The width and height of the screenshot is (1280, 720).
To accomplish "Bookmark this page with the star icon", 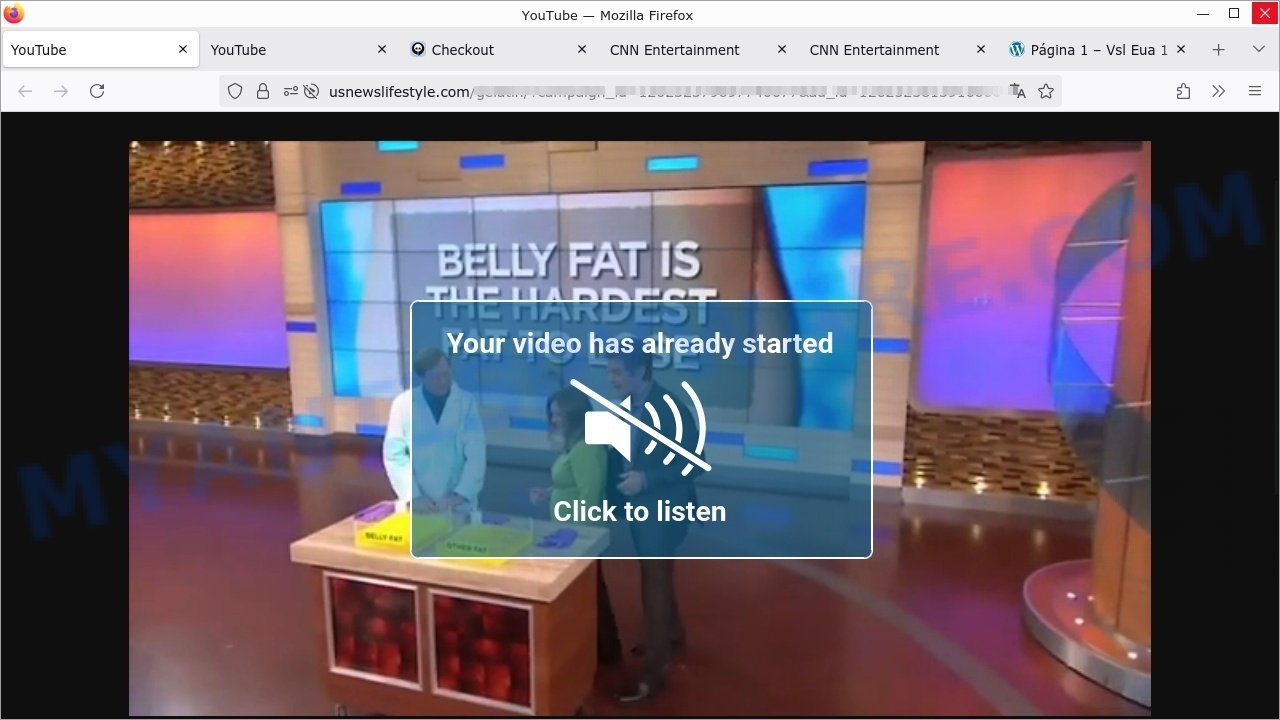I will (1046, 91).
